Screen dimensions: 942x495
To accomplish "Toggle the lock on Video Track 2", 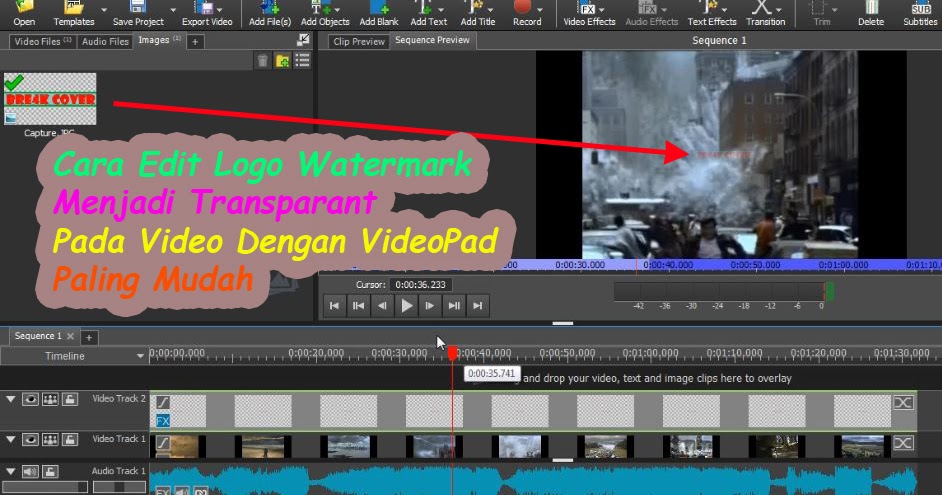I will click(x=70, y=399).
